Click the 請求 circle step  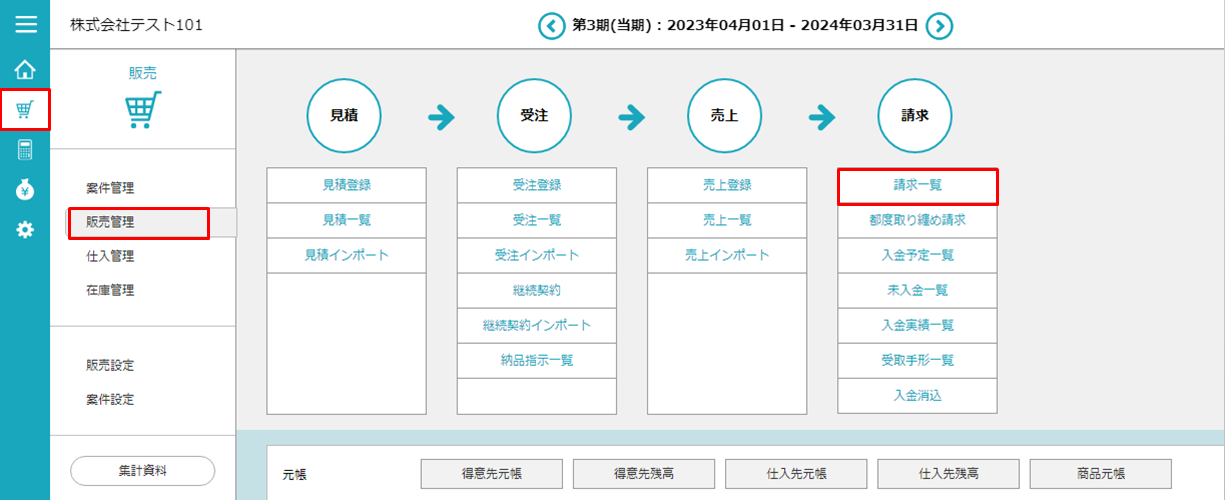pos(915,116)
